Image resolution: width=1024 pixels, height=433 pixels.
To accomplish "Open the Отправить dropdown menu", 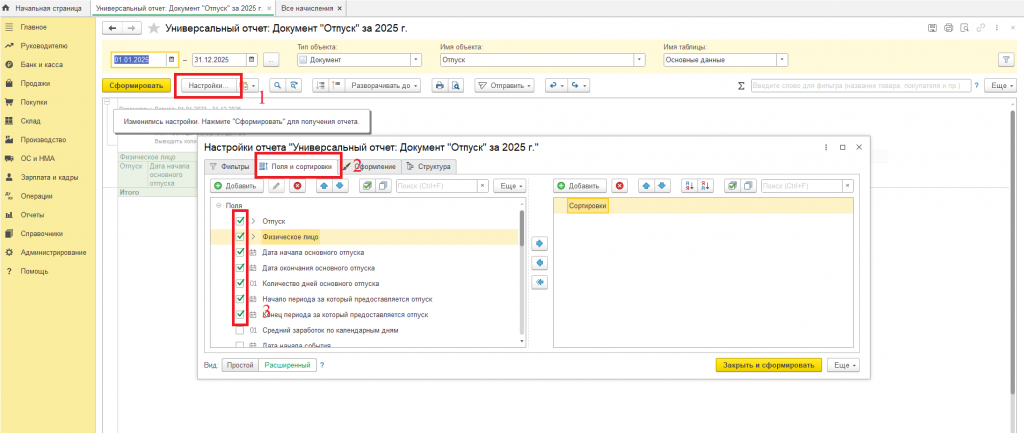I will click(x=504, y=85).
